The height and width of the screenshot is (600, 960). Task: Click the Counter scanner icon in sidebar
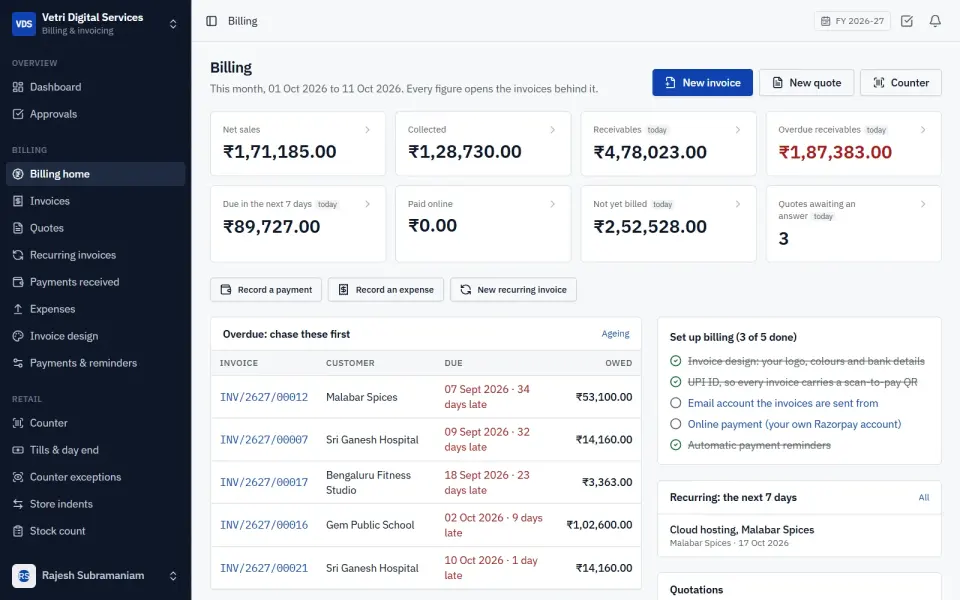18,422
